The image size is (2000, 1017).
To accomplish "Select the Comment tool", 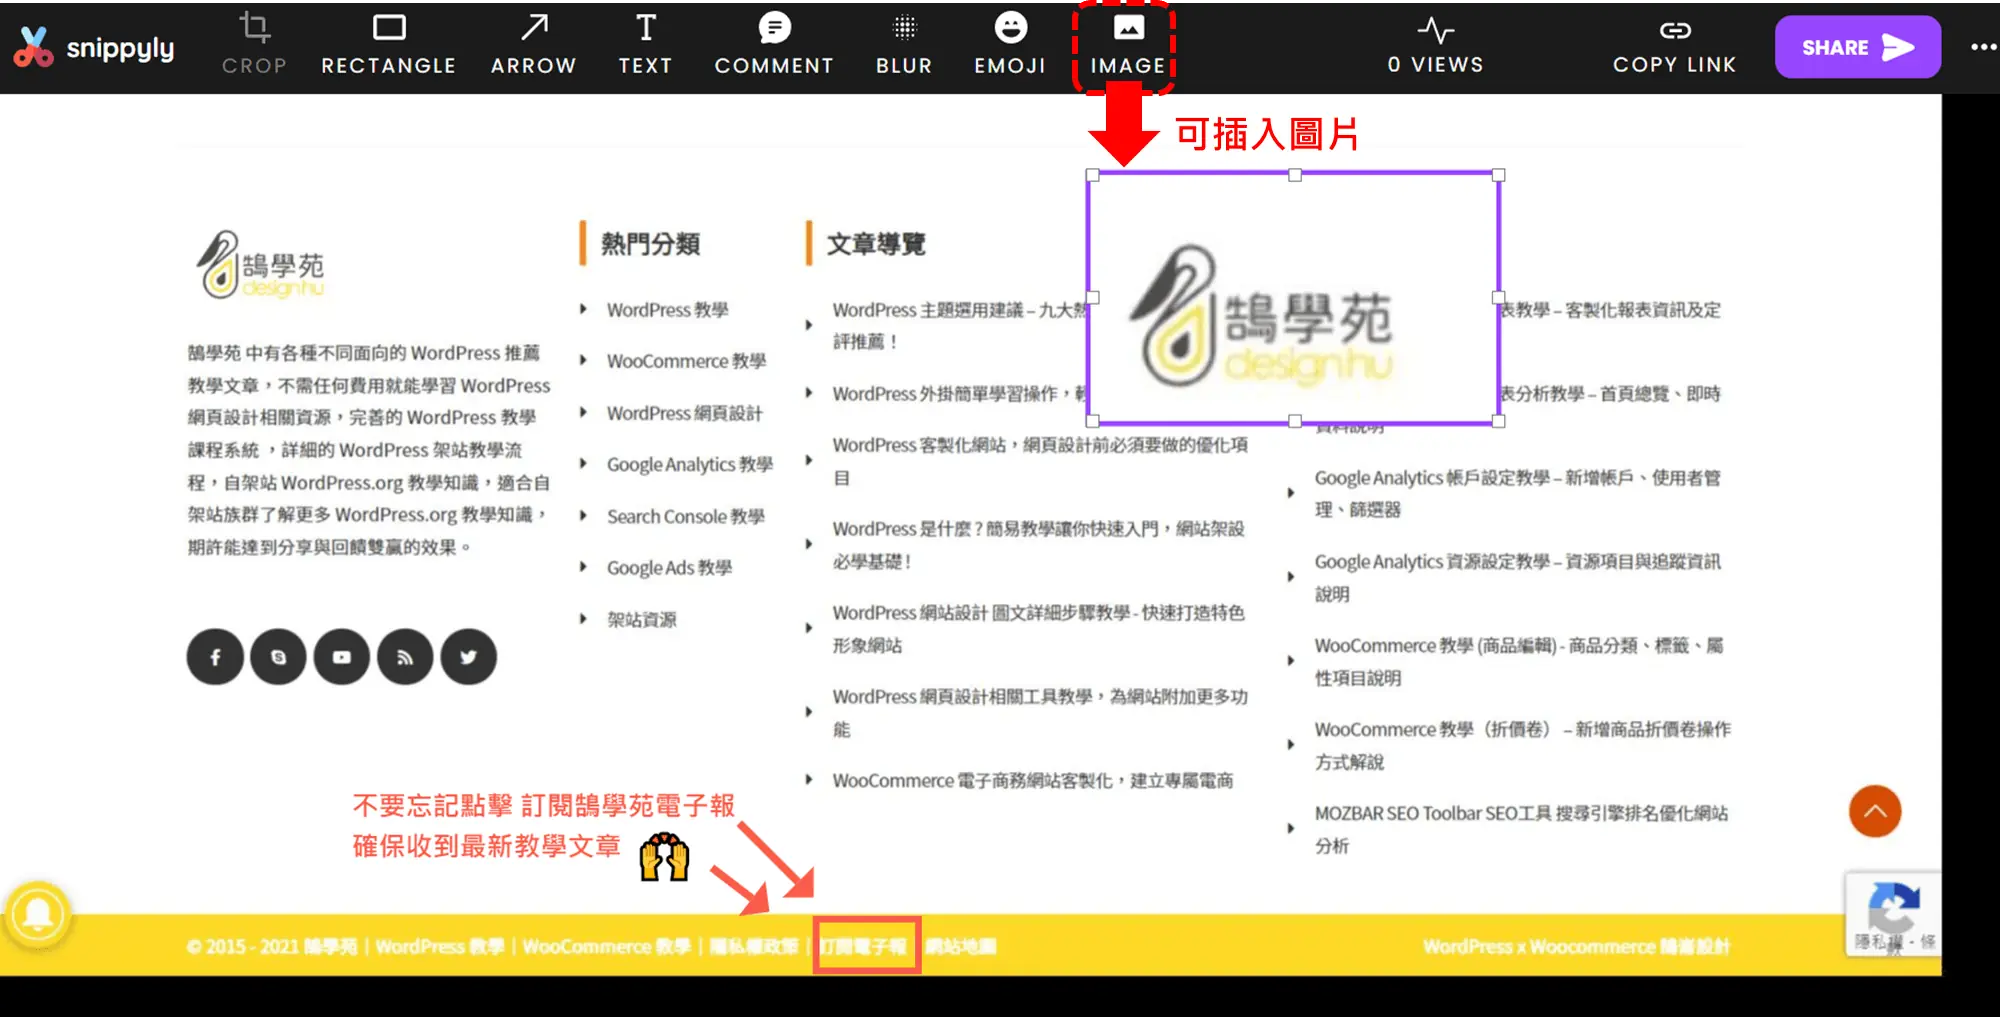I will 774,45.
